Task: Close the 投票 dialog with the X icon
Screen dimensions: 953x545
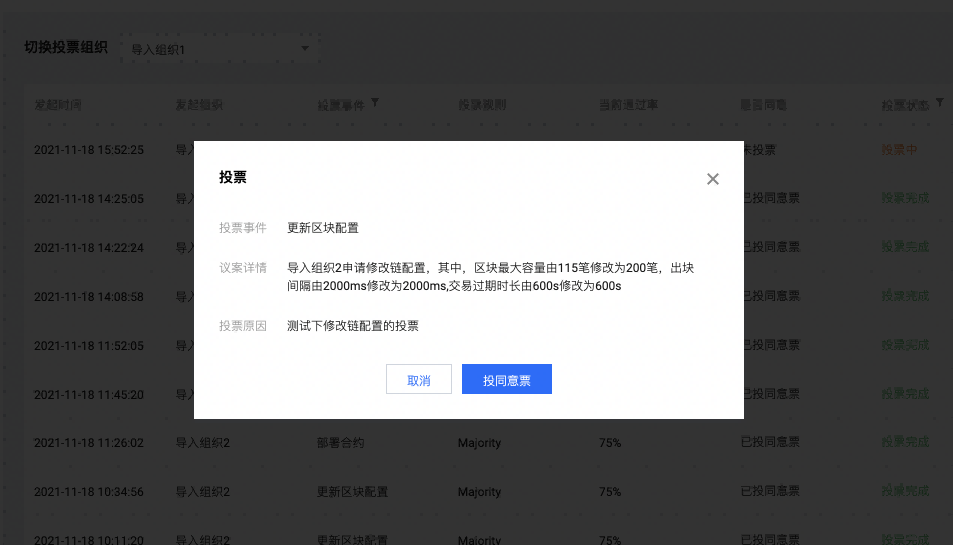Action: (712, 179)
